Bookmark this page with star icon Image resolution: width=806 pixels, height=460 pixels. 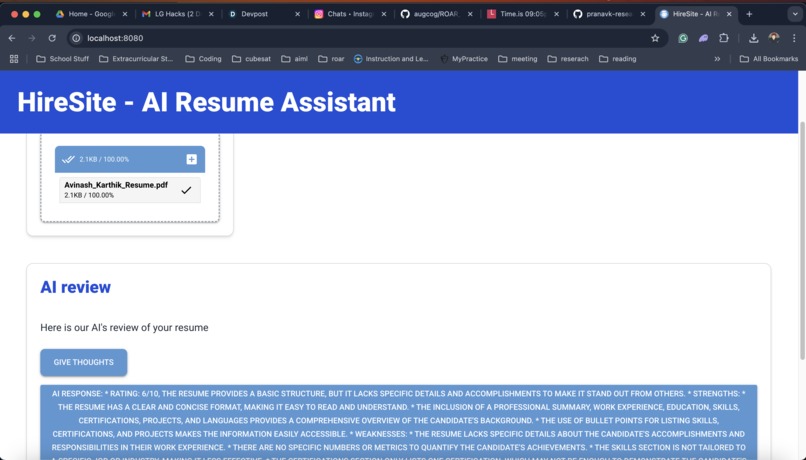(x=655, y=38)
